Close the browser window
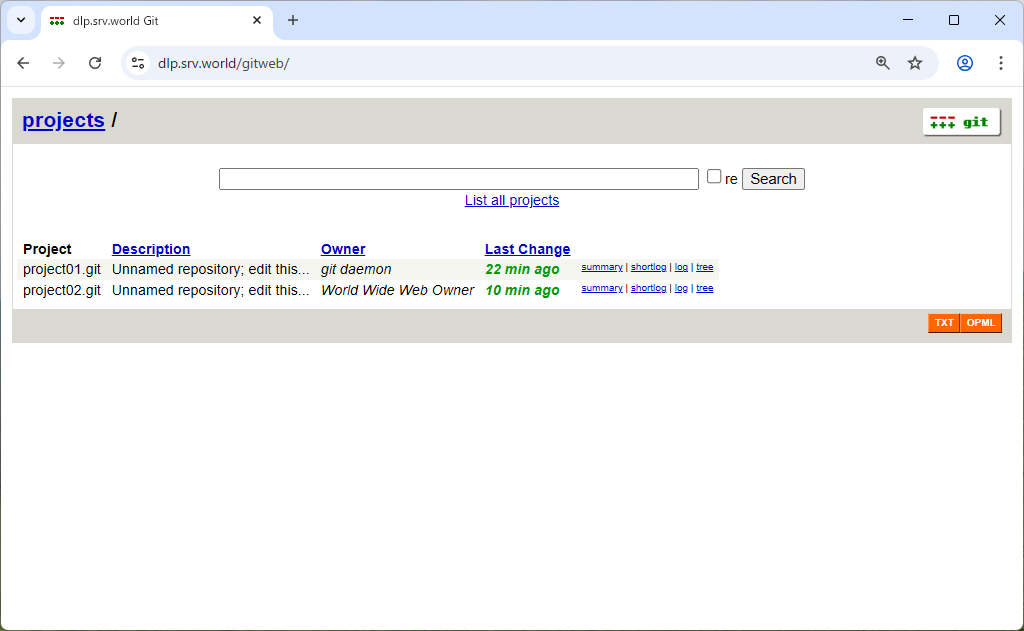 [x=999, y=20]
